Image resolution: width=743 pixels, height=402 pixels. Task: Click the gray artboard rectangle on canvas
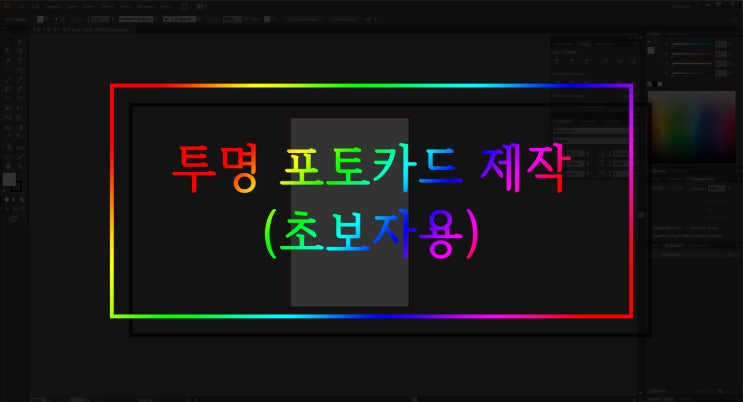click(x=350, y=212)
